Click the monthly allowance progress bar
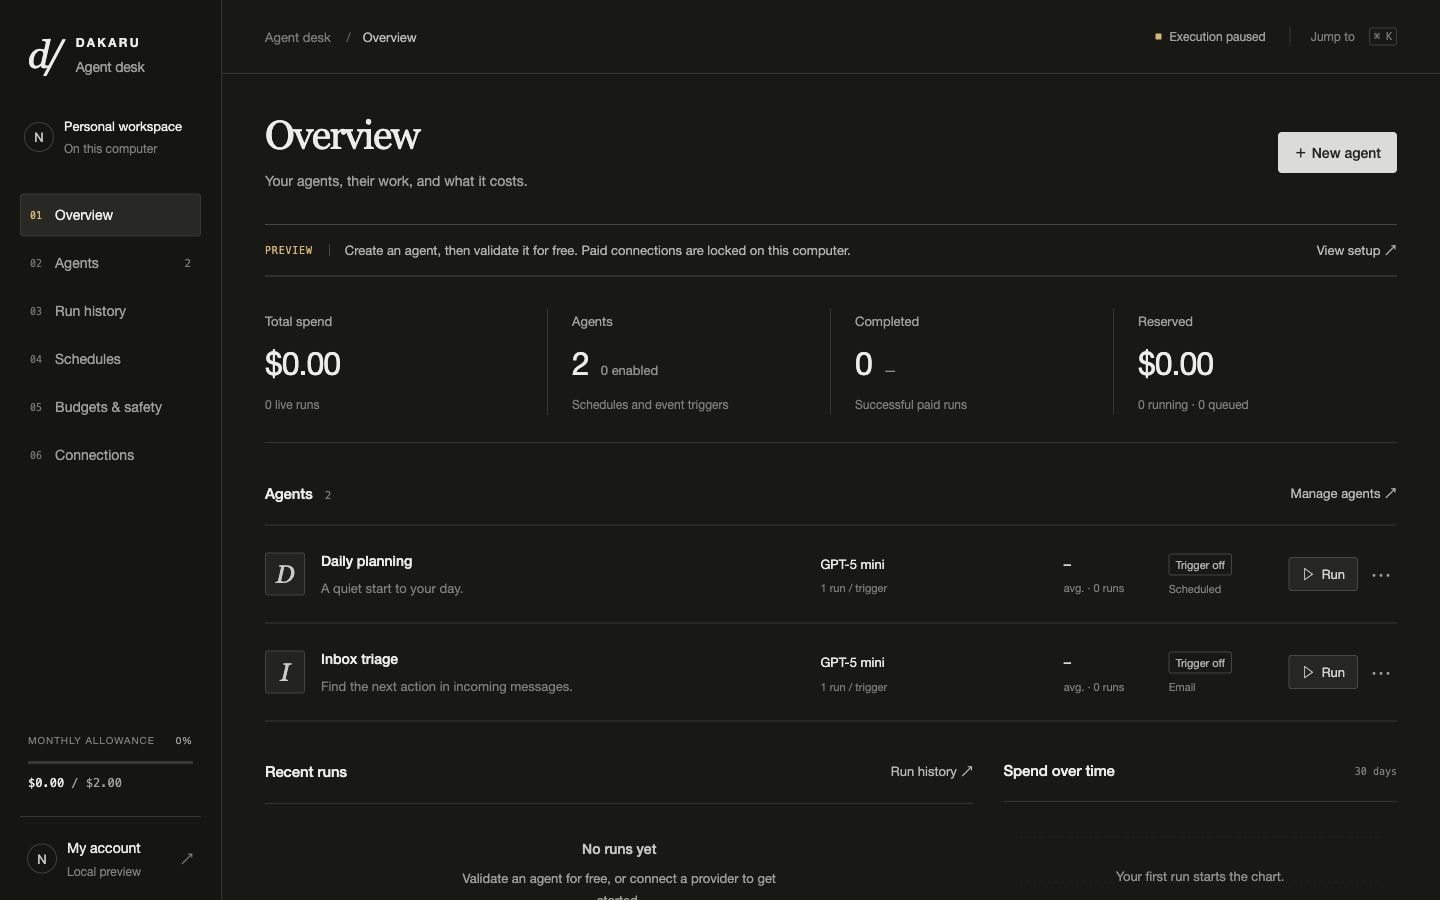 tap(110, 762)
